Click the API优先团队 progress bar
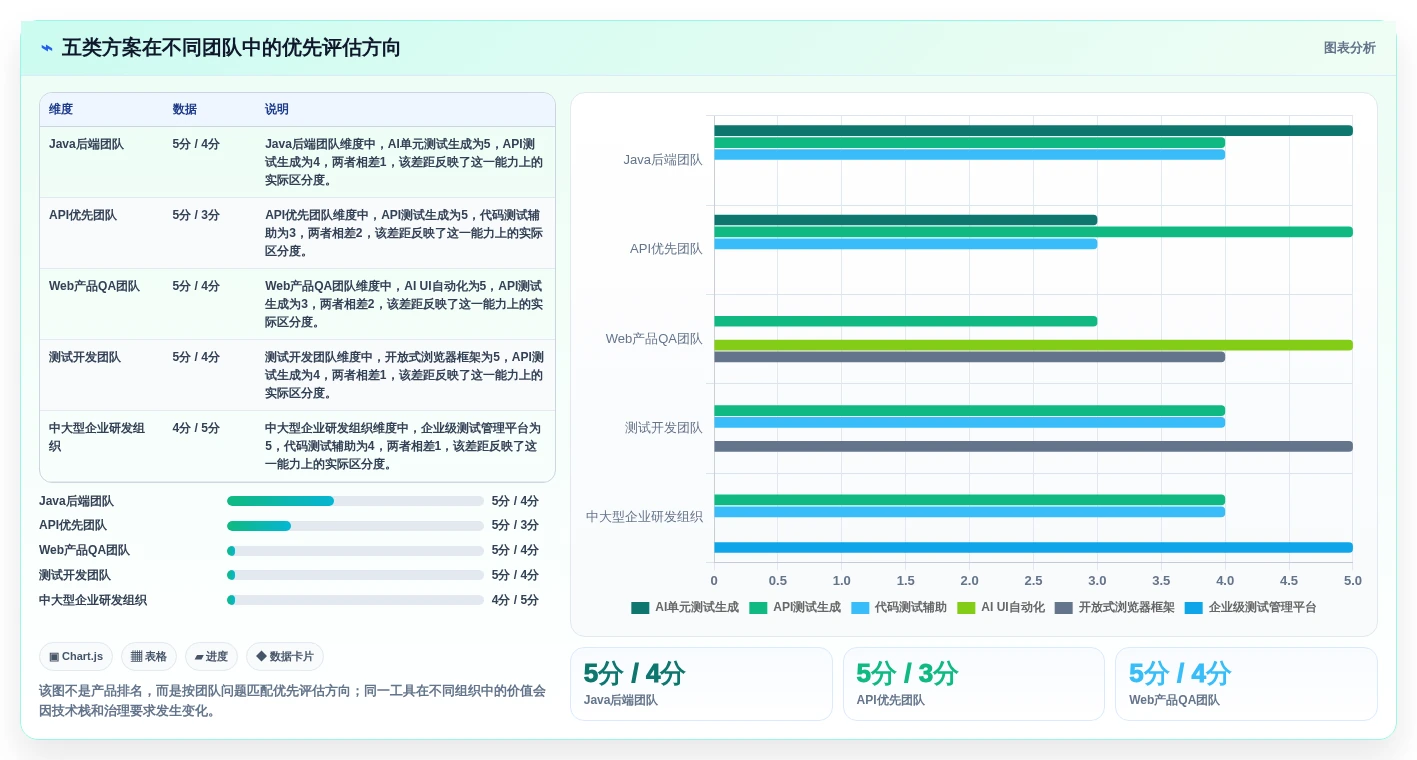The image size is (1417, 760). tap(355, 525)
